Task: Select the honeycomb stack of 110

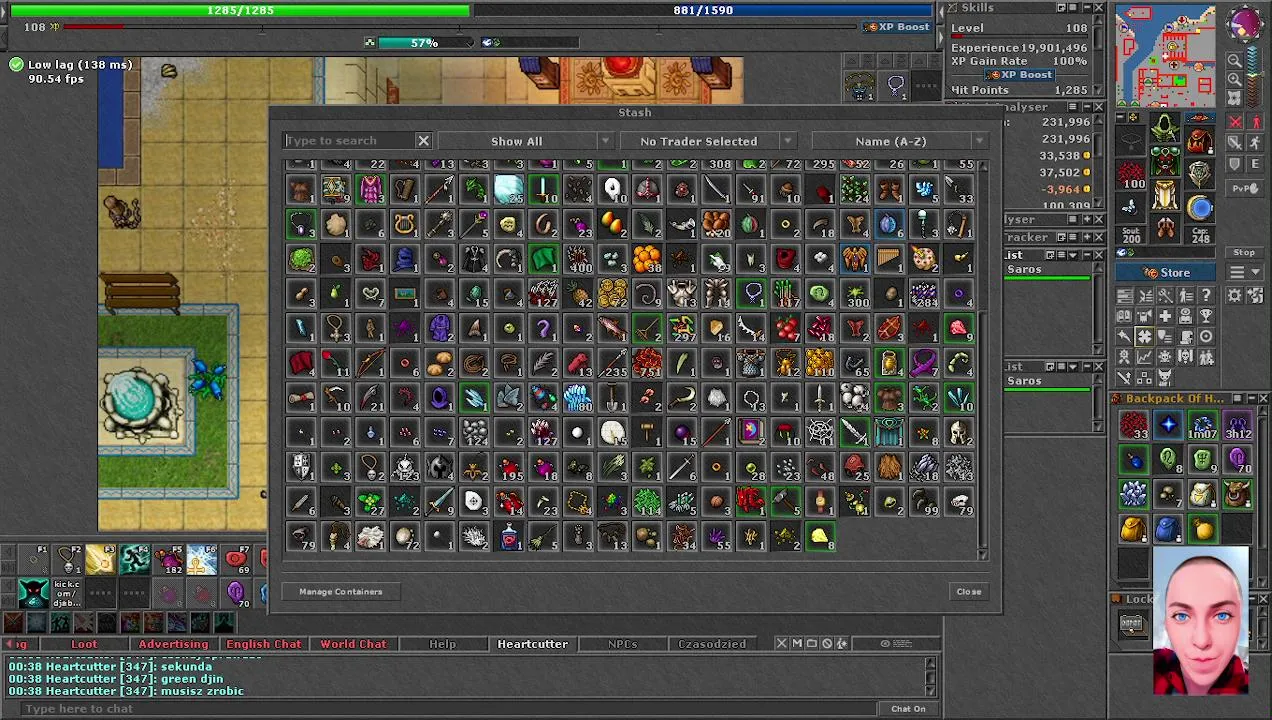Action: tap(820, 363)
